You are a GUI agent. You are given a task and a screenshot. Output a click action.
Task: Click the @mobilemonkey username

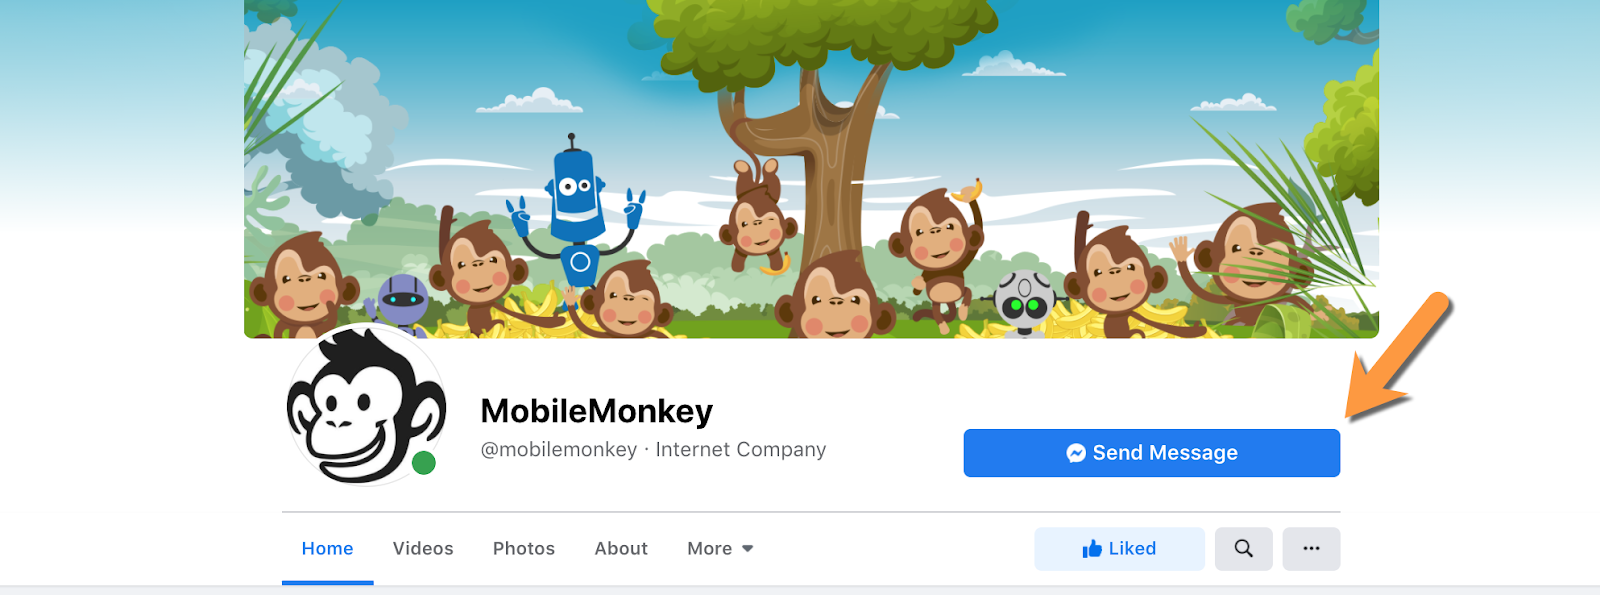point(559,450)
